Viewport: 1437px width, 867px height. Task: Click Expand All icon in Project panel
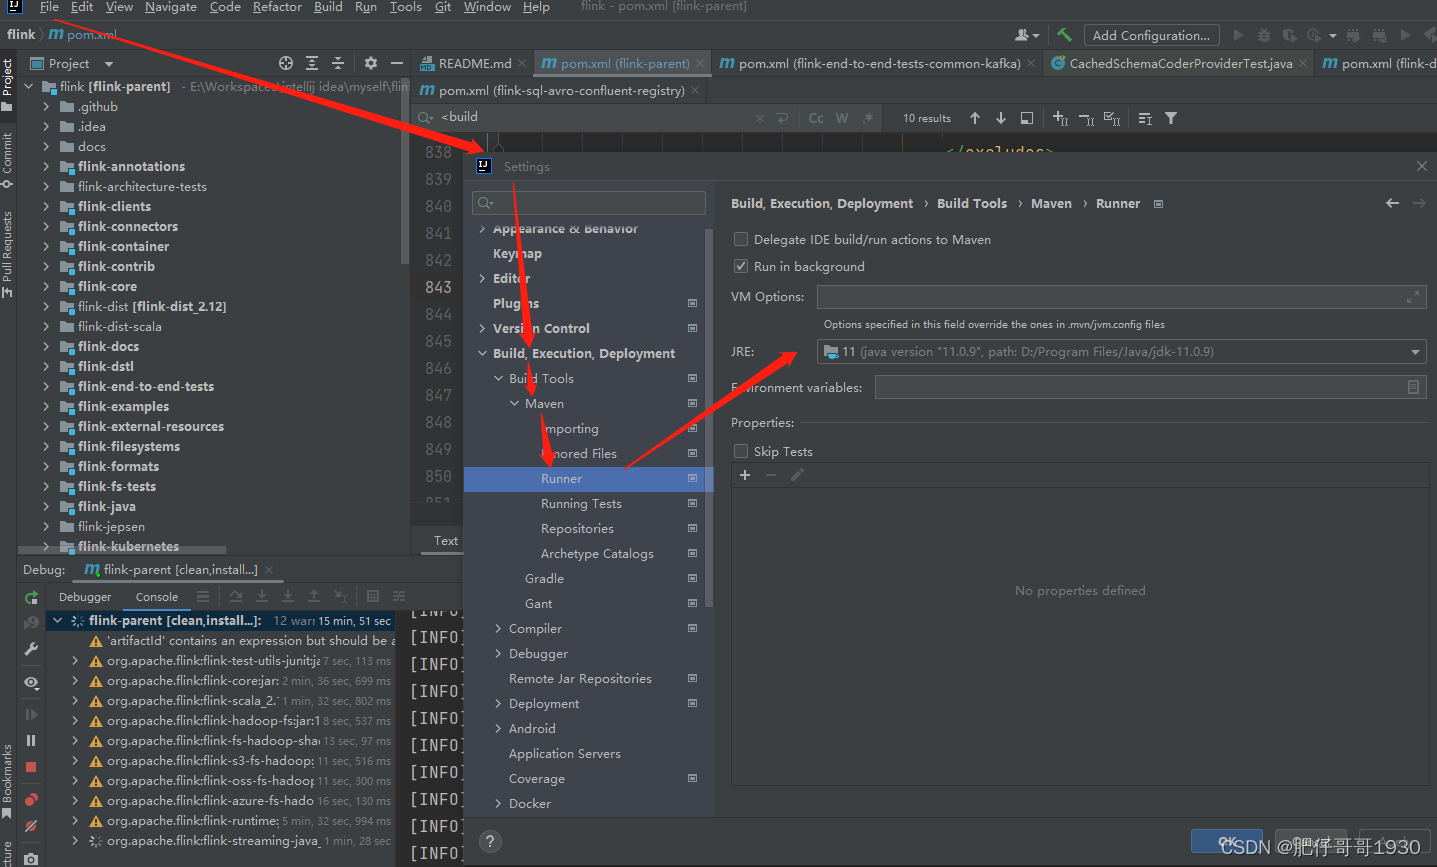point(312,63)
